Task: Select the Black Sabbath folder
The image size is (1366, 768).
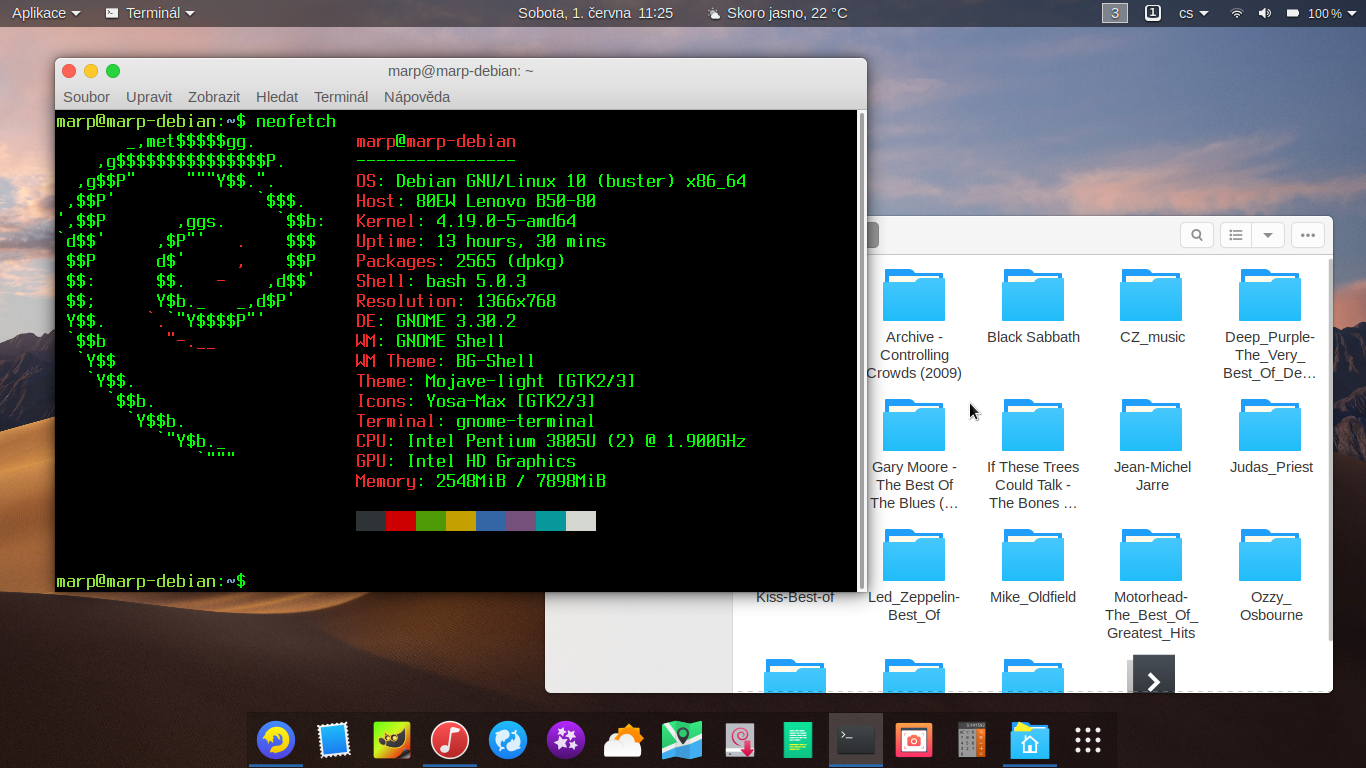Action: [x=1033, y=306]
